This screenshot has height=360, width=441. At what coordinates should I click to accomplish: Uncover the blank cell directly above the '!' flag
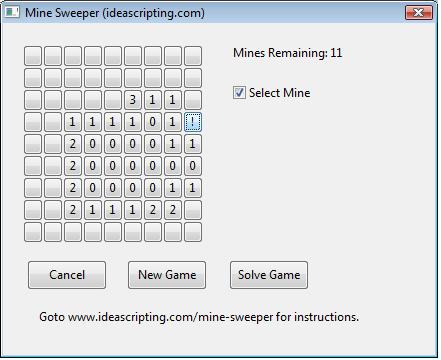(193, 100)
